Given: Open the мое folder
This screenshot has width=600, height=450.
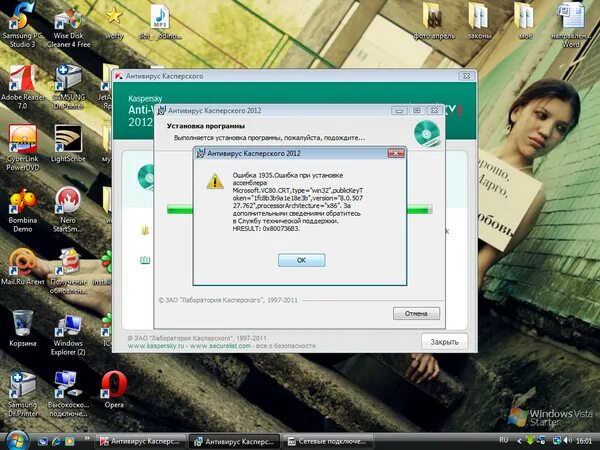Looking at the screenshot, I should click(x=525, y=22).
